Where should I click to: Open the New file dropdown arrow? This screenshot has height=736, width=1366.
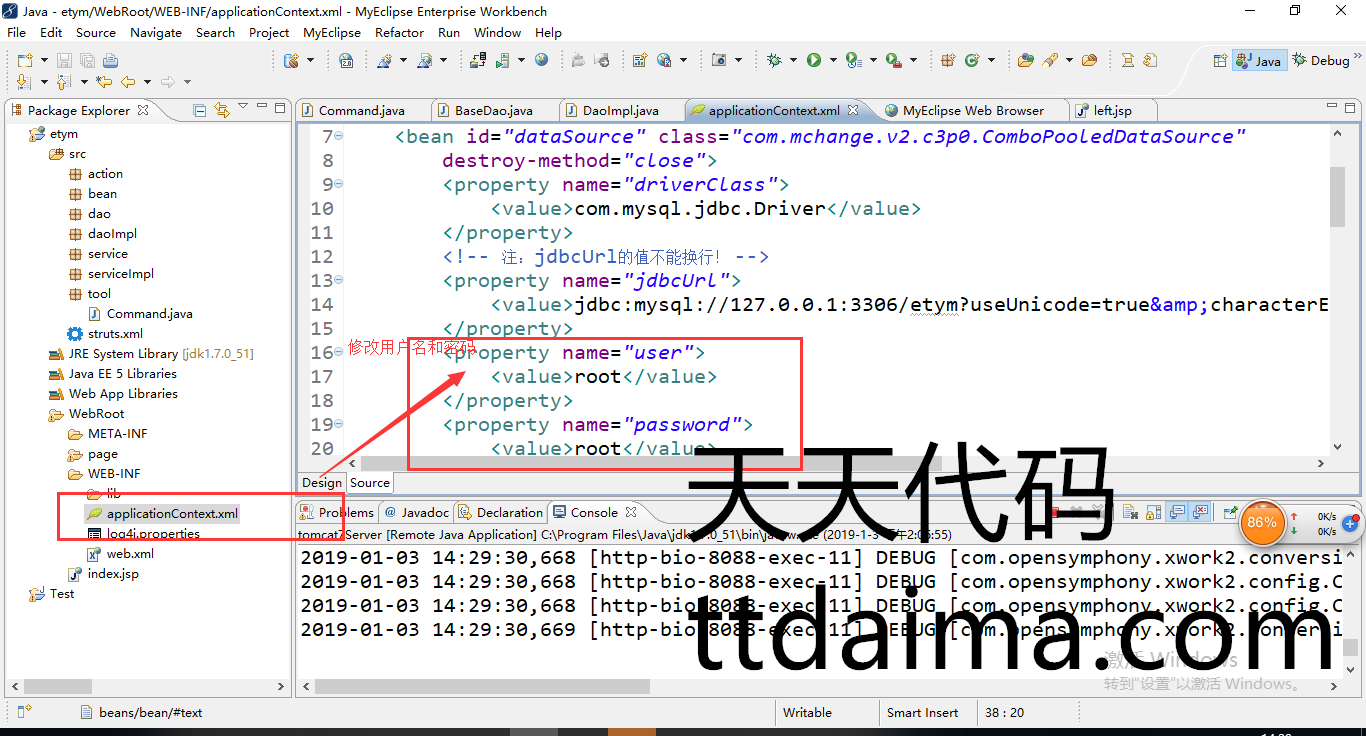coord(42,61)
